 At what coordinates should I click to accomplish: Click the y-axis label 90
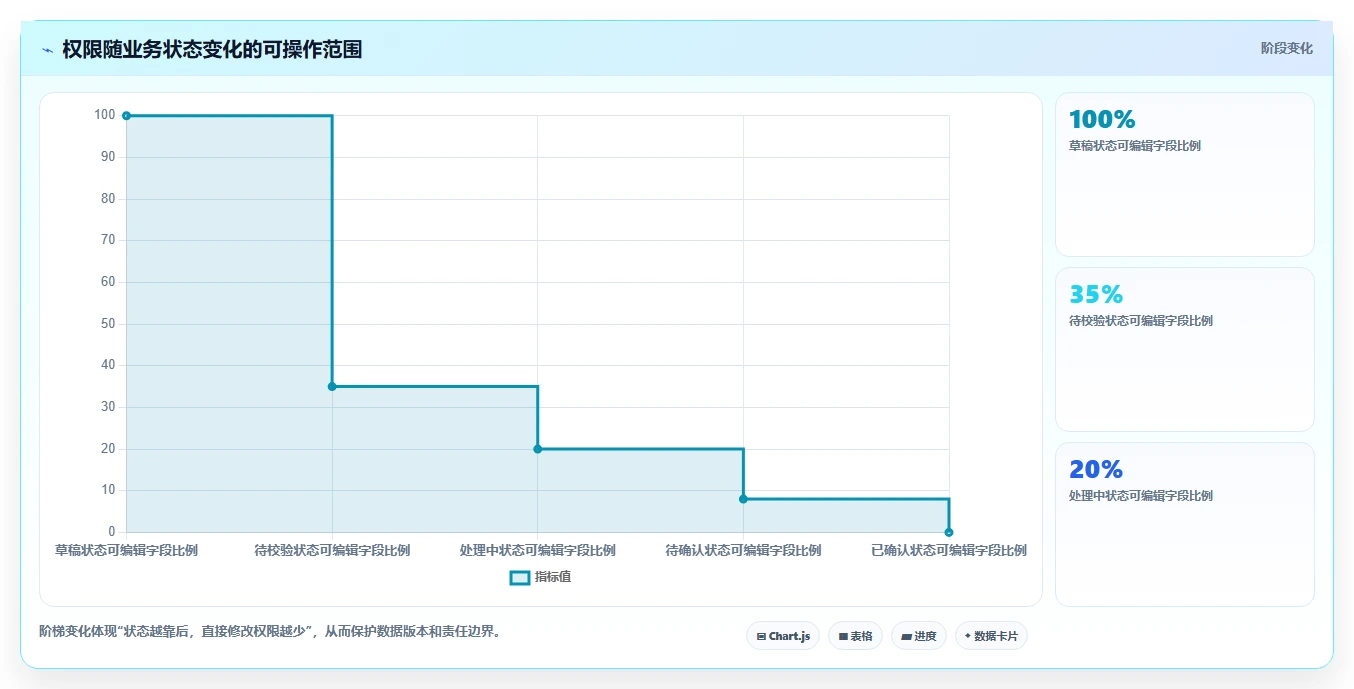click(108, 157)
